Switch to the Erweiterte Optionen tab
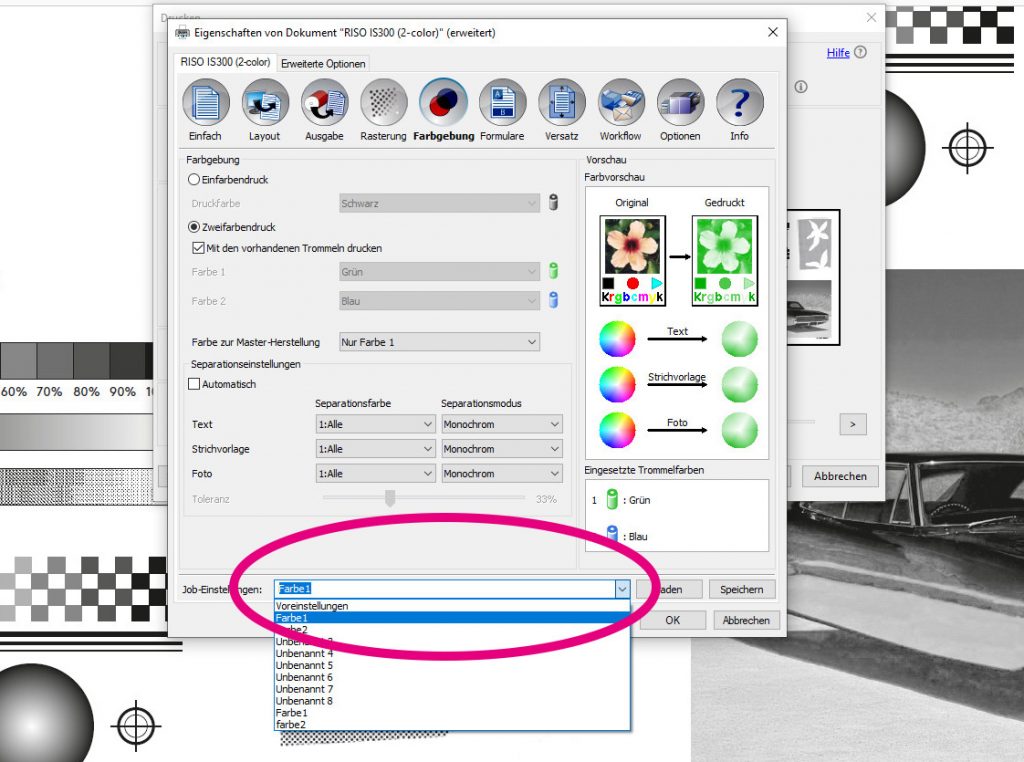The height and width of the screenshot is (762, 1024). point(323,63)
